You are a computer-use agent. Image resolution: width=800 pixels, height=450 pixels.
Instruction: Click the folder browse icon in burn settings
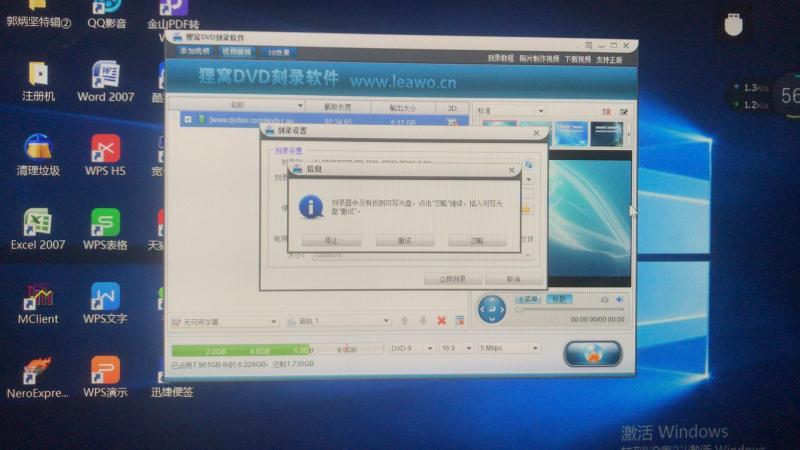point(527,209)
